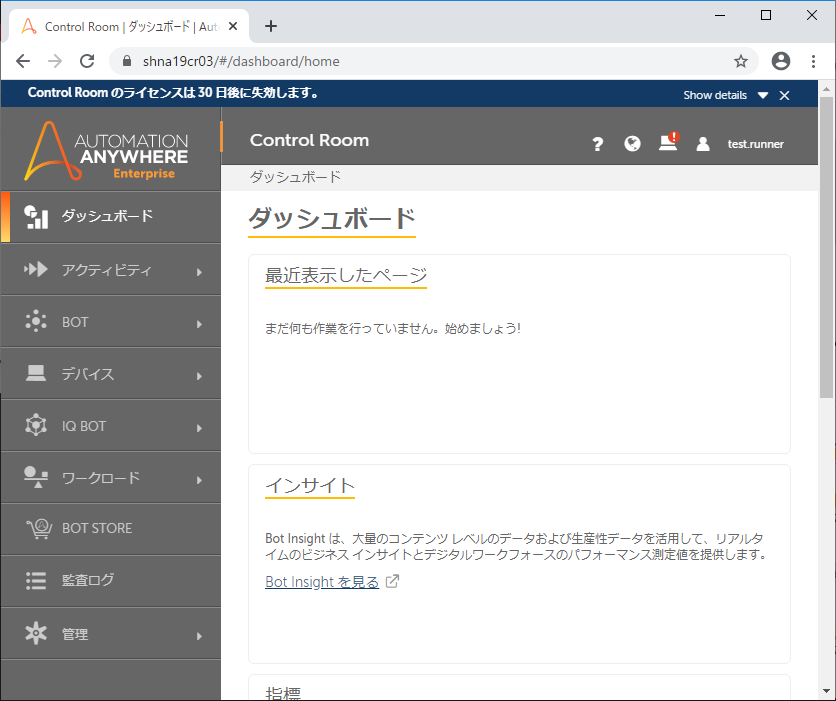Expand the アクティビティ submenu arrow
Image resolution: width=836 pixels, height=701 pixels.
tap(199, 272)
